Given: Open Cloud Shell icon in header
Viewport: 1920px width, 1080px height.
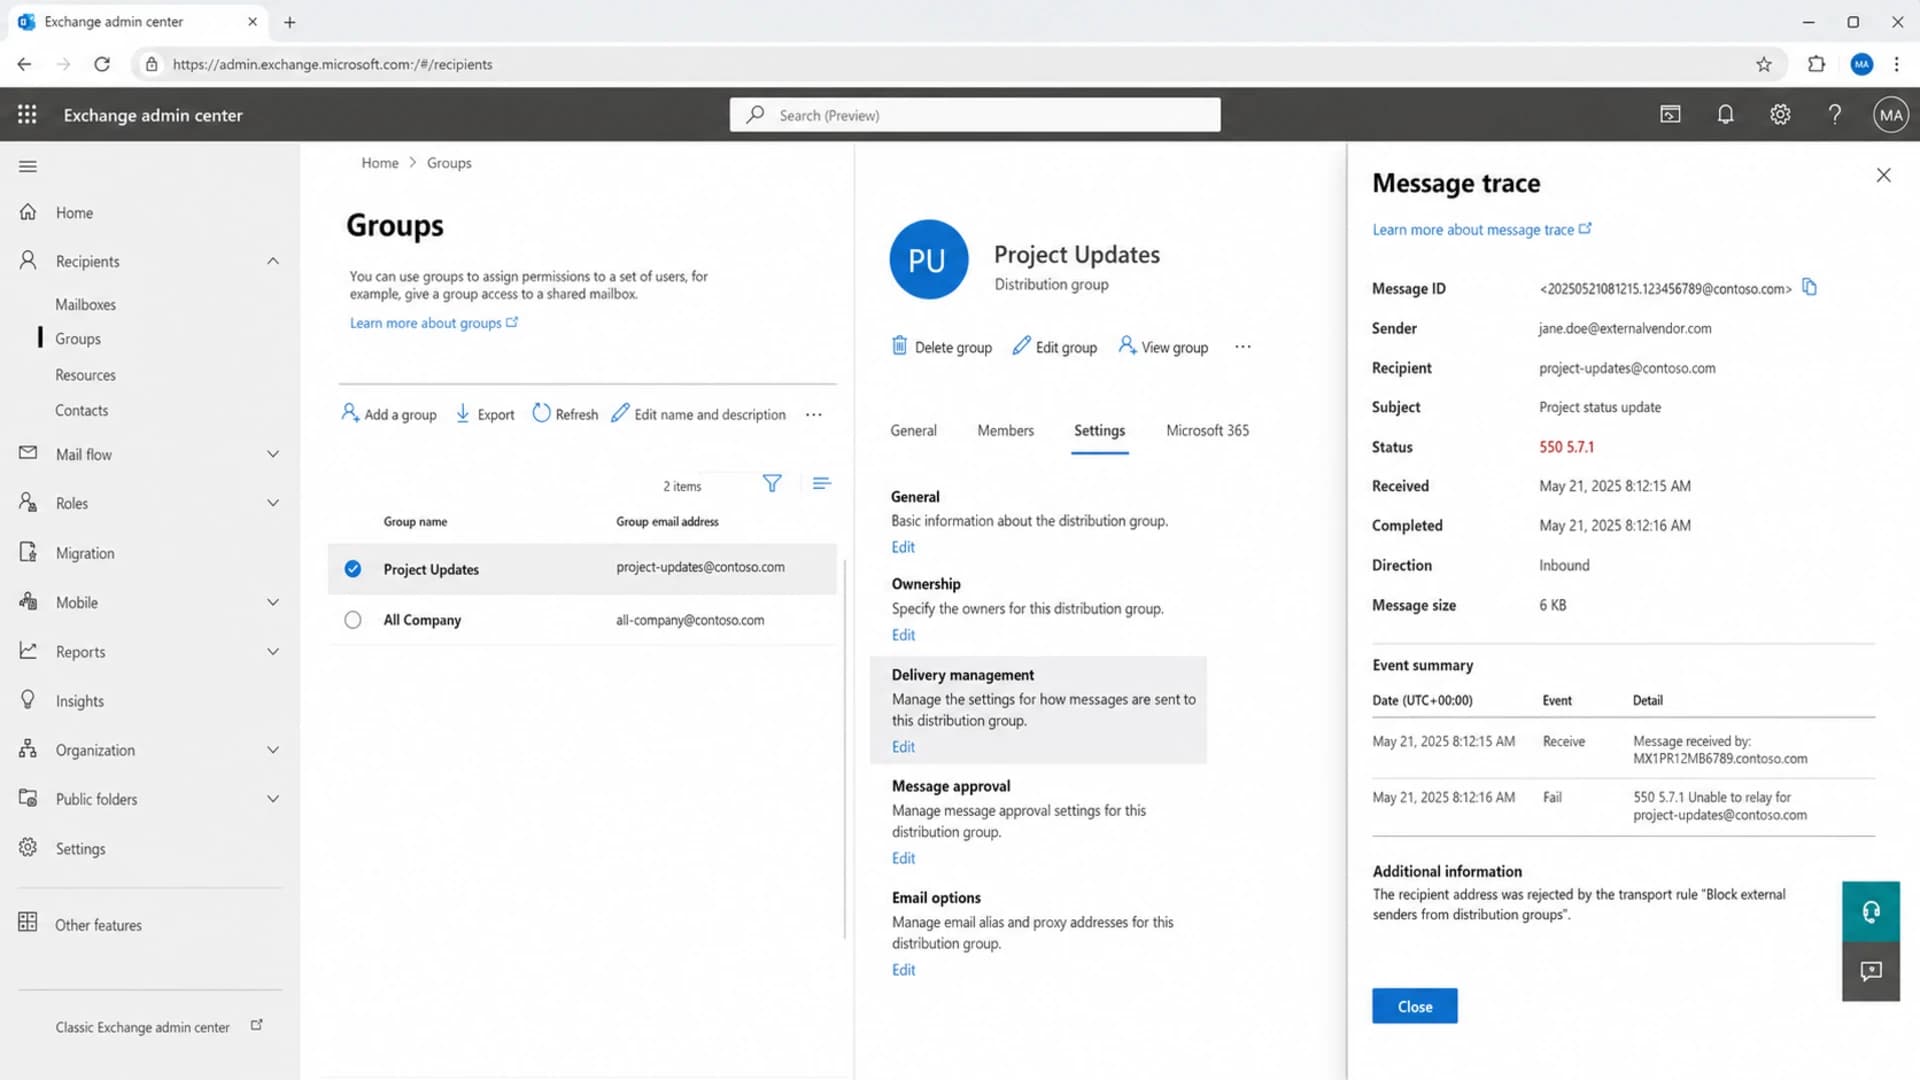Looking at the screenshot, I should click(x=1670, y=115).
